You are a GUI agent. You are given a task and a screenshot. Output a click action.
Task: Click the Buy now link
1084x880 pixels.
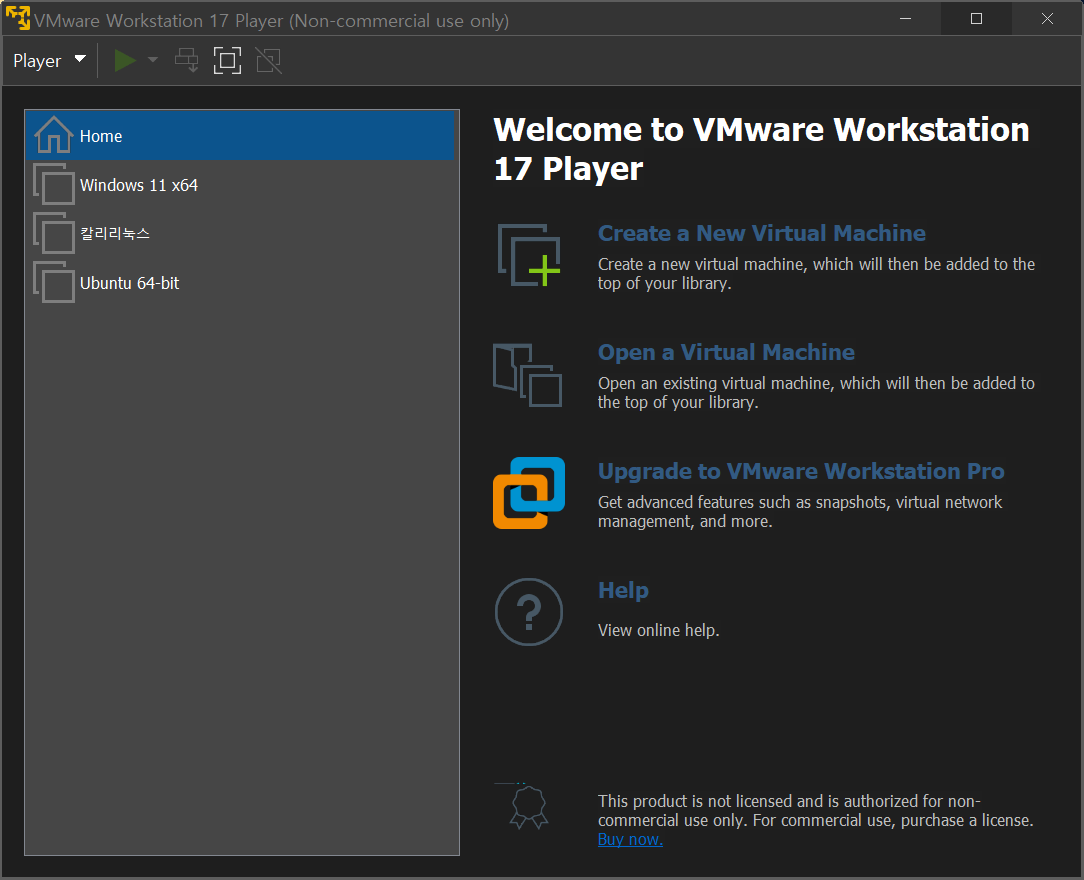(630, 840)
